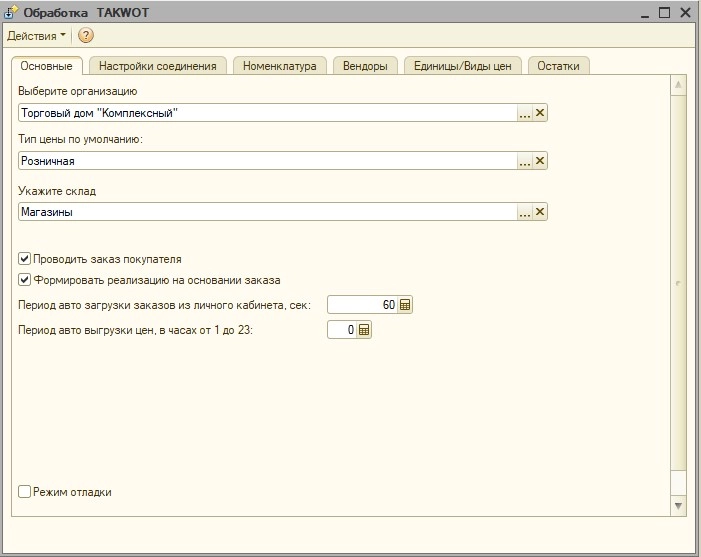This screenshot has height=557, width=701.
Task: Open organization selection with ellipsis button
Action: pos(524,113)
